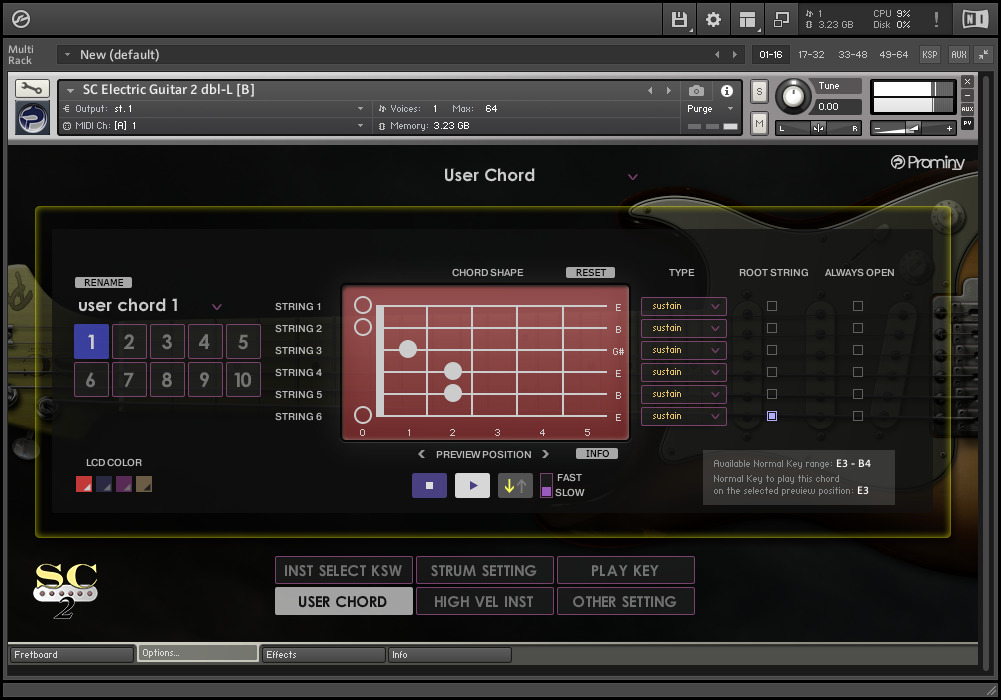Click the snapshot camera icon
The image size is (1001, 700).
(696, 91)
